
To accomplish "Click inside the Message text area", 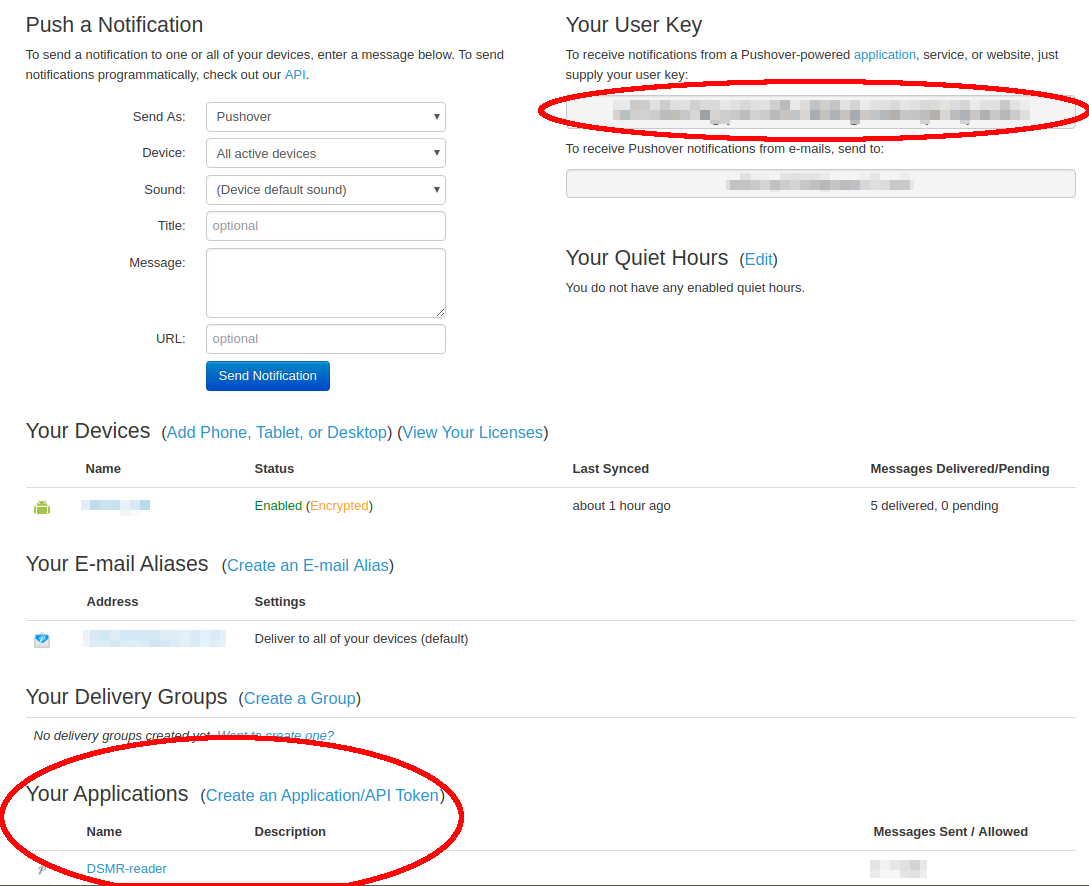I will click(x=326, y=283).
